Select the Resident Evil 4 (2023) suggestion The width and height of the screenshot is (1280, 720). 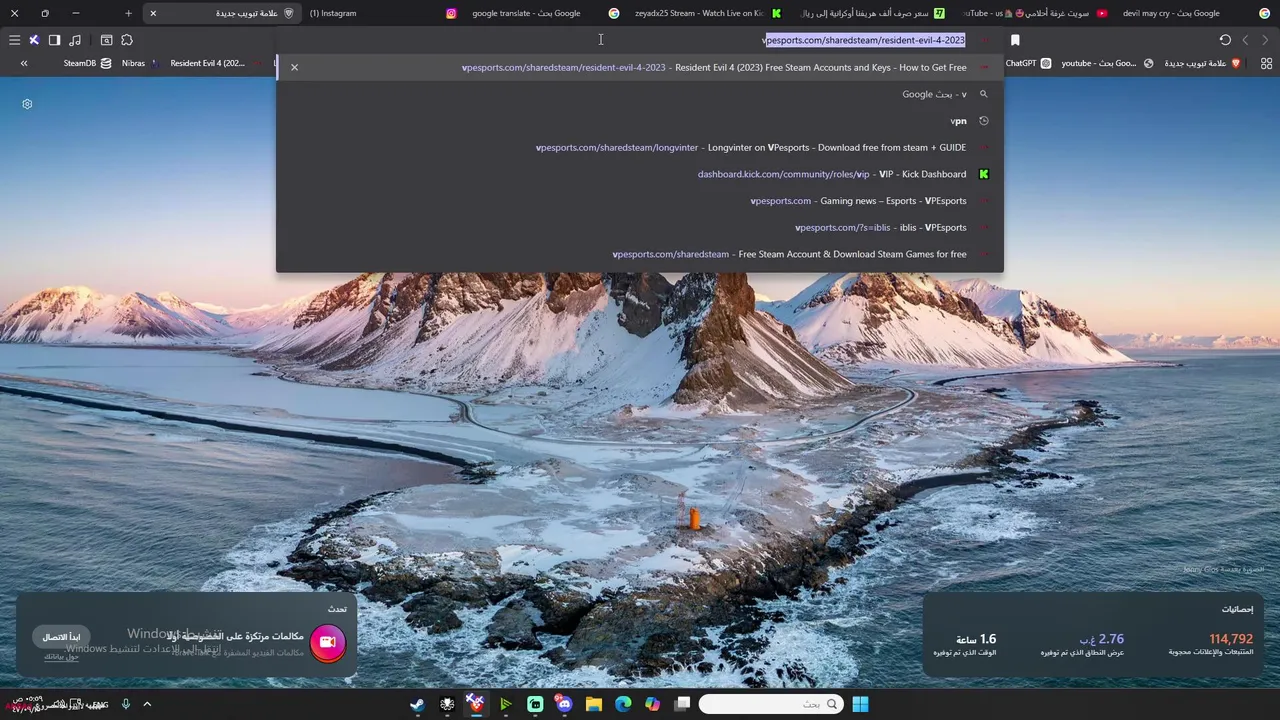pyautogui.click(x=640, y=67)
